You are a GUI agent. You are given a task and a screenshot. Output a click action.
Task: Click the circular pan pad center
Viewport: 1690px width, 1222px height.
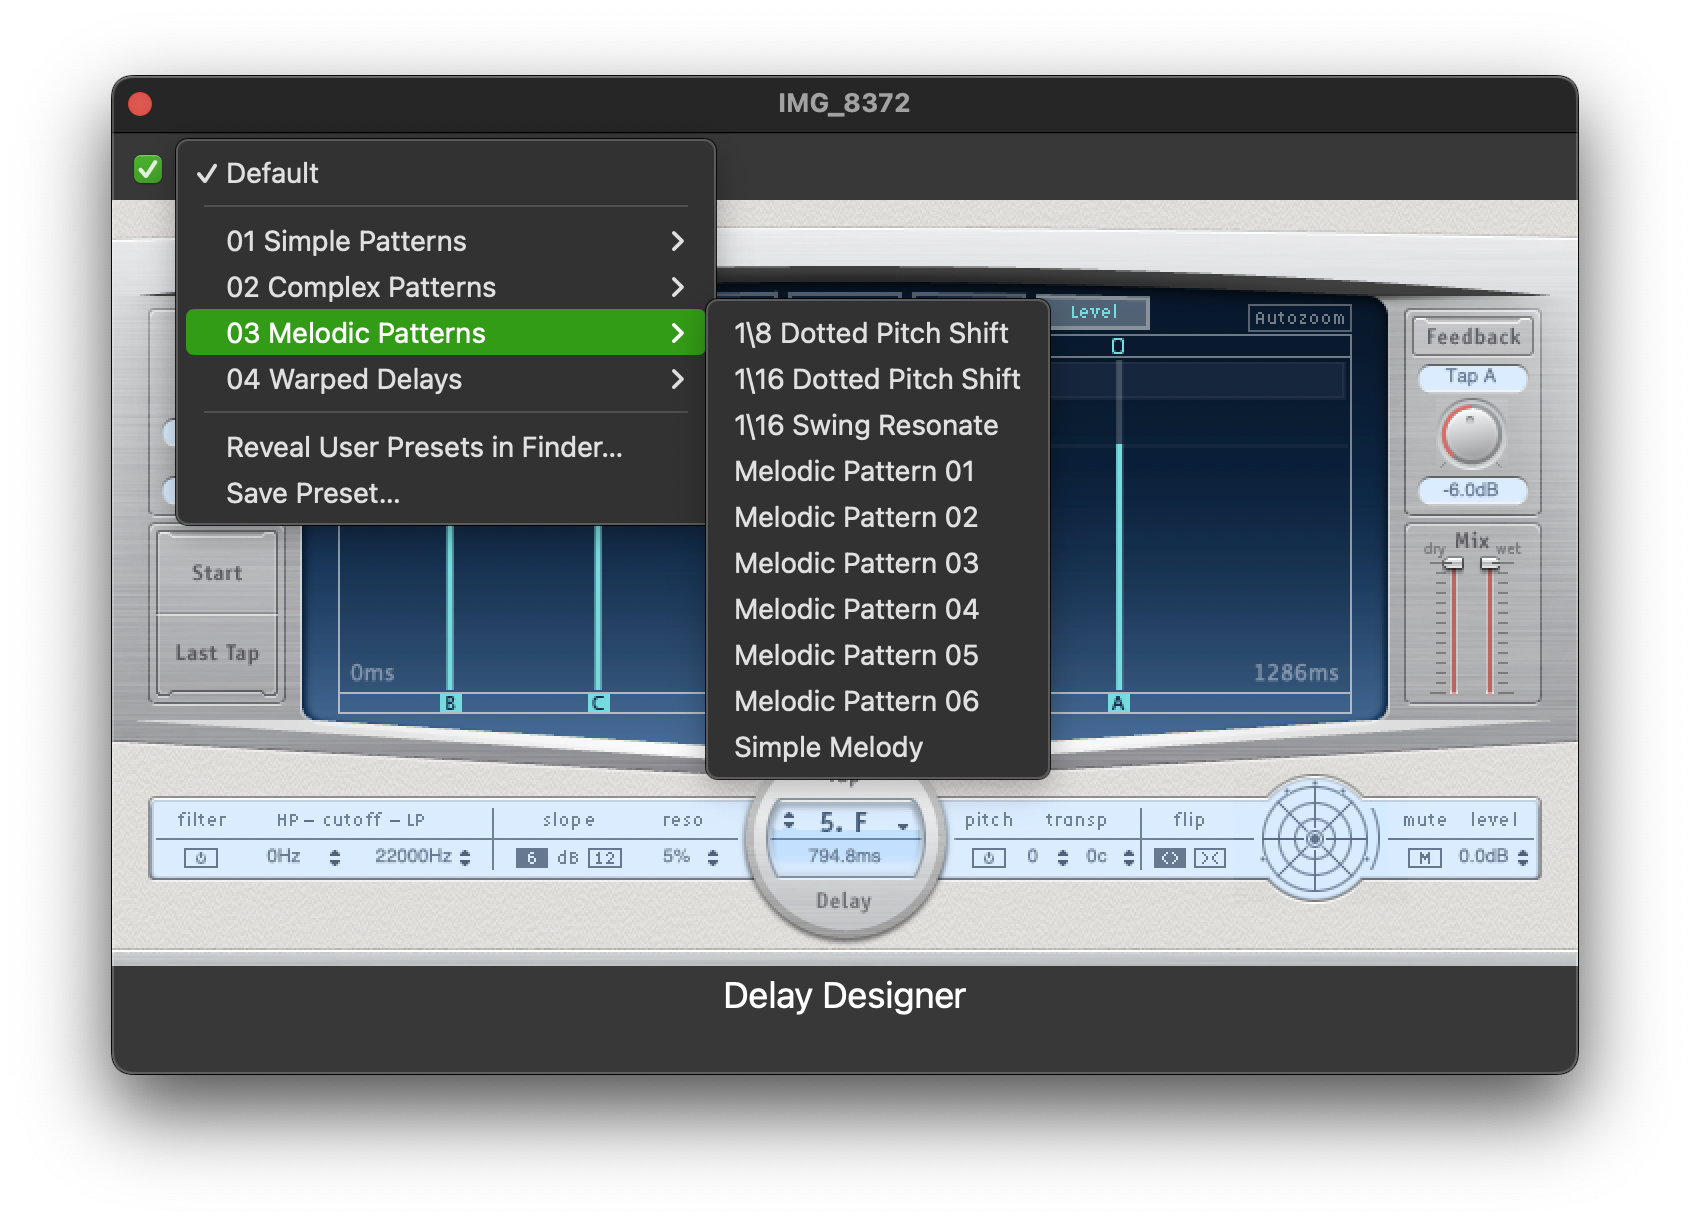(x=1315, y=839)
